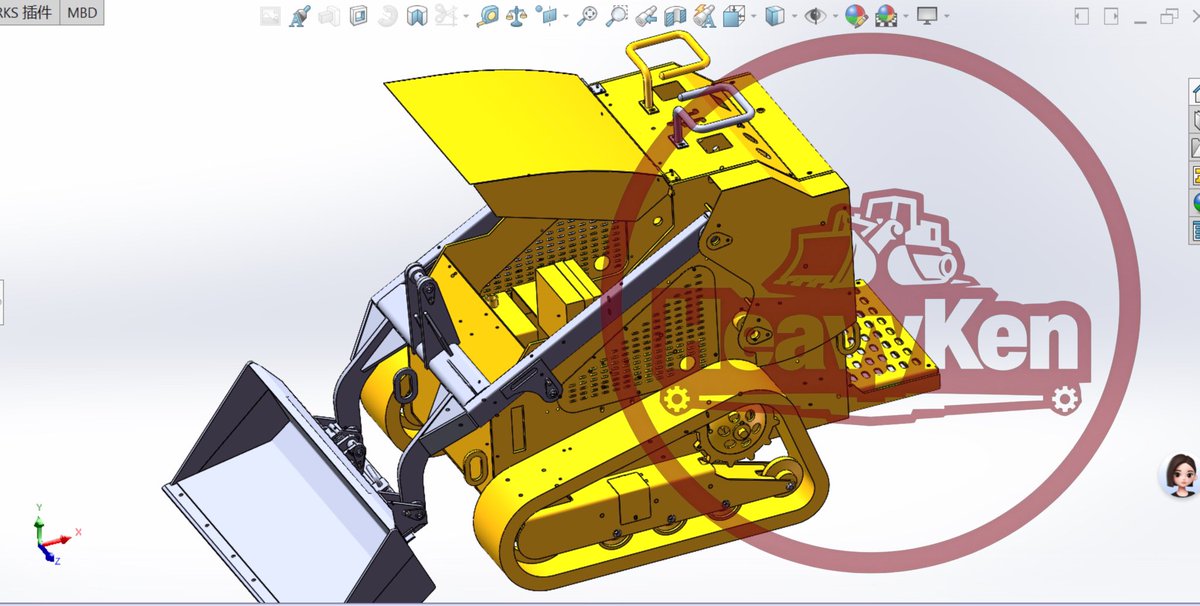
Task: Select the Zoom to Area tool
Action: (x=616, y=14)
